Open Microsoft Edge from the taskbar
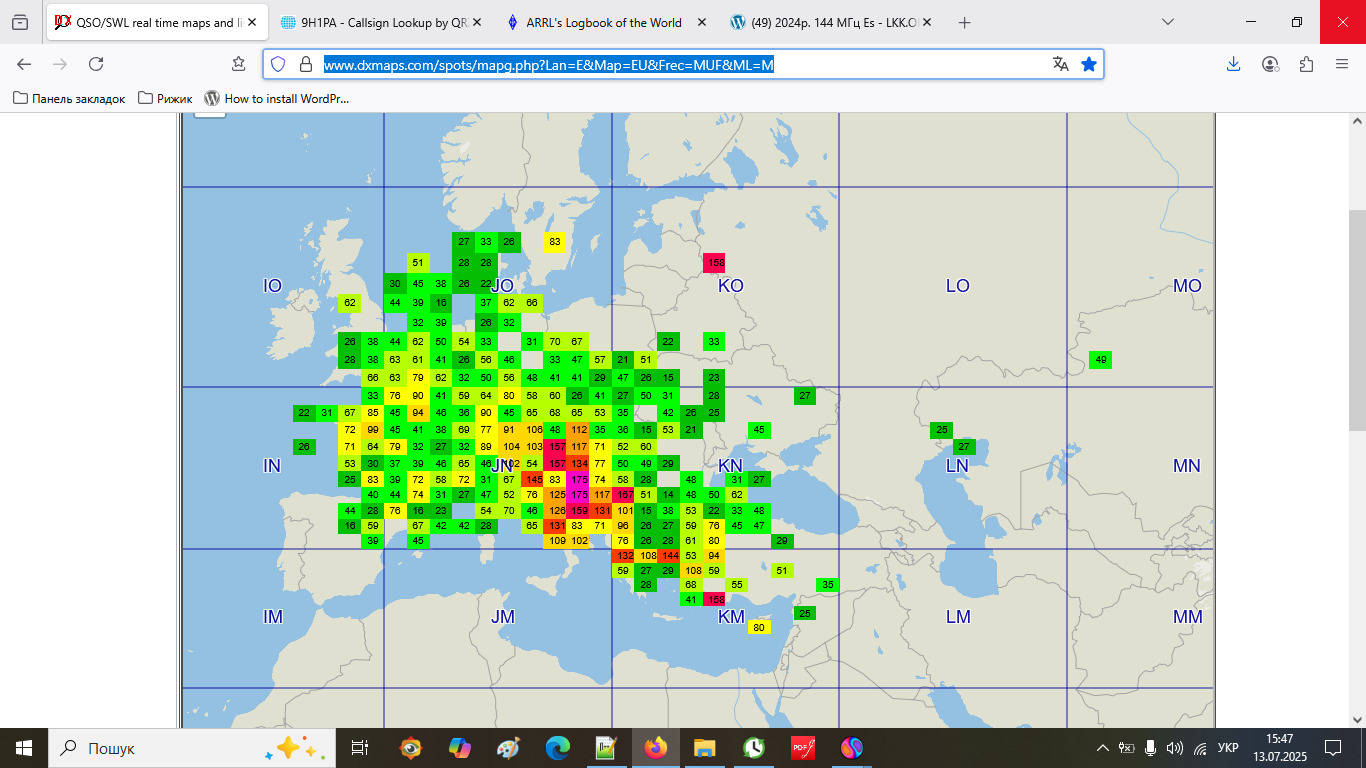Image resolution: width=1366 pixels, height=768 pixels. tap(557, 748)
